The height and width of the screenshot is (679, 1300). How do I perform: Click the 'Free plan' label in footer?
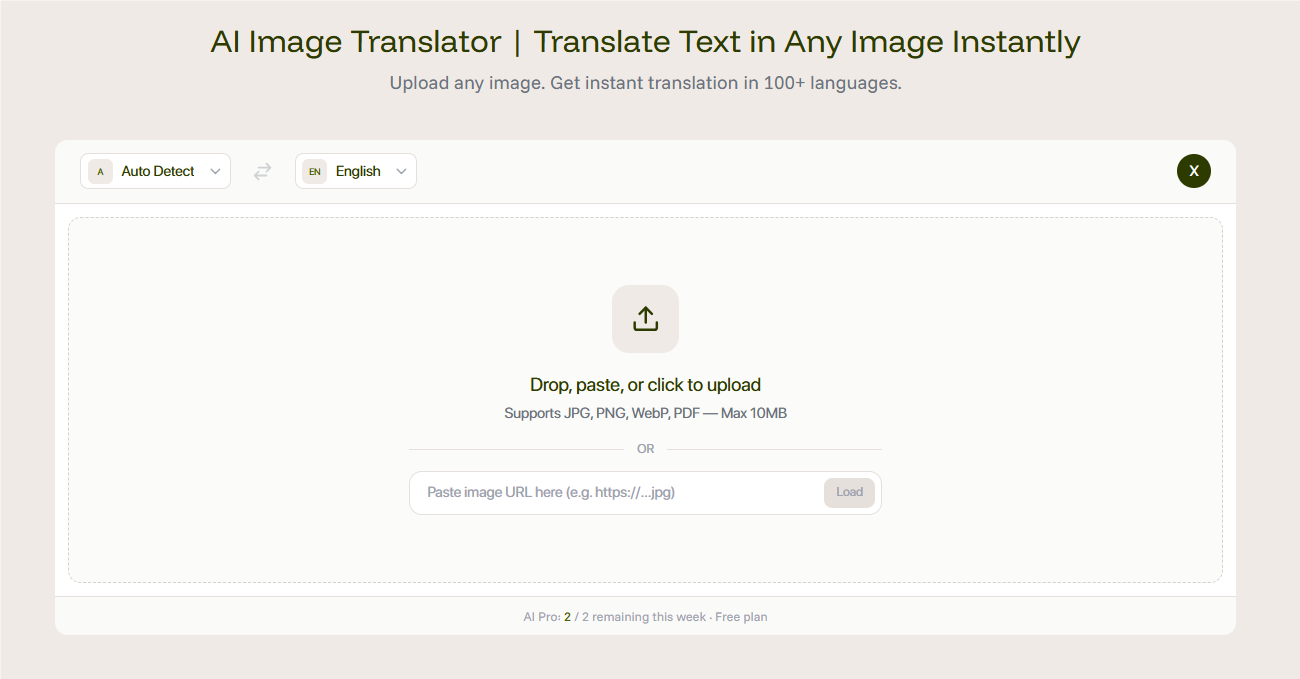(x=741, y=617)
